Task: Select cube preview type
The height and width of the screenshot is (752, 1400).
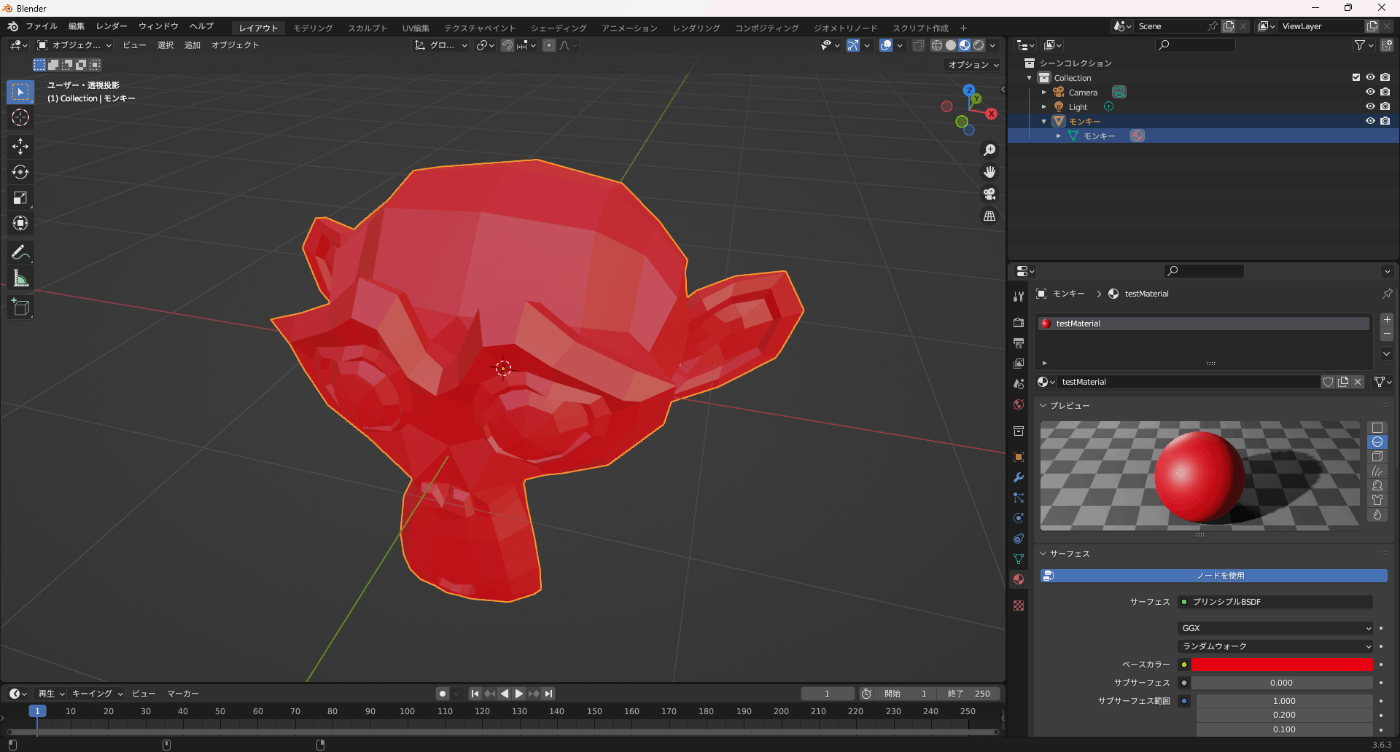Action: click(x=1377, y=456)
